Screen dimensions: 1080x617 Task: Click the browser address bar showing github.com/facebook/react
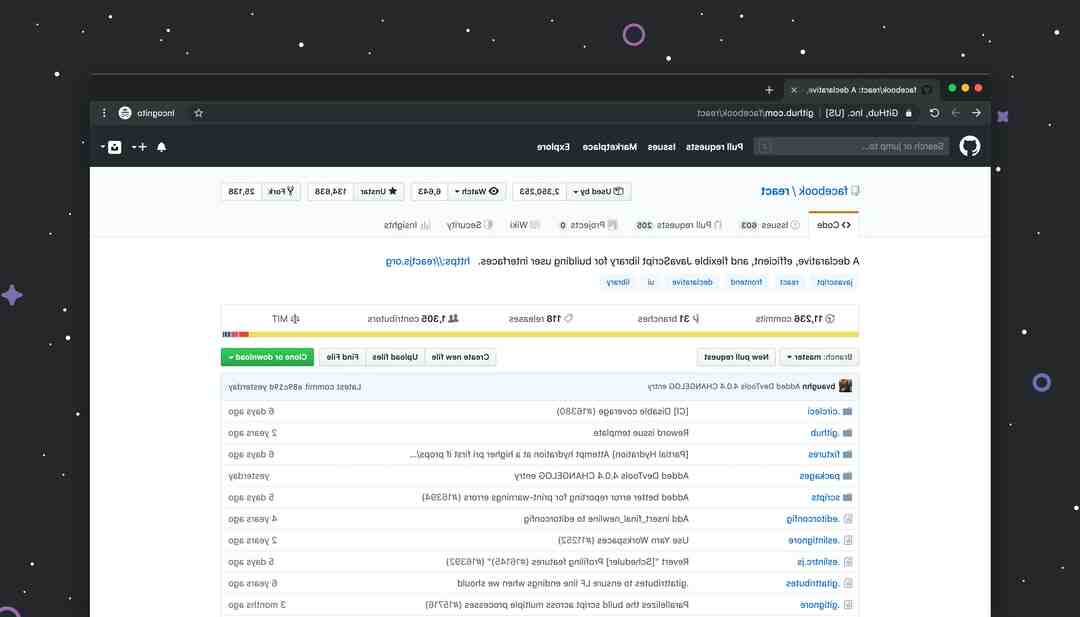tap(755, 113)
